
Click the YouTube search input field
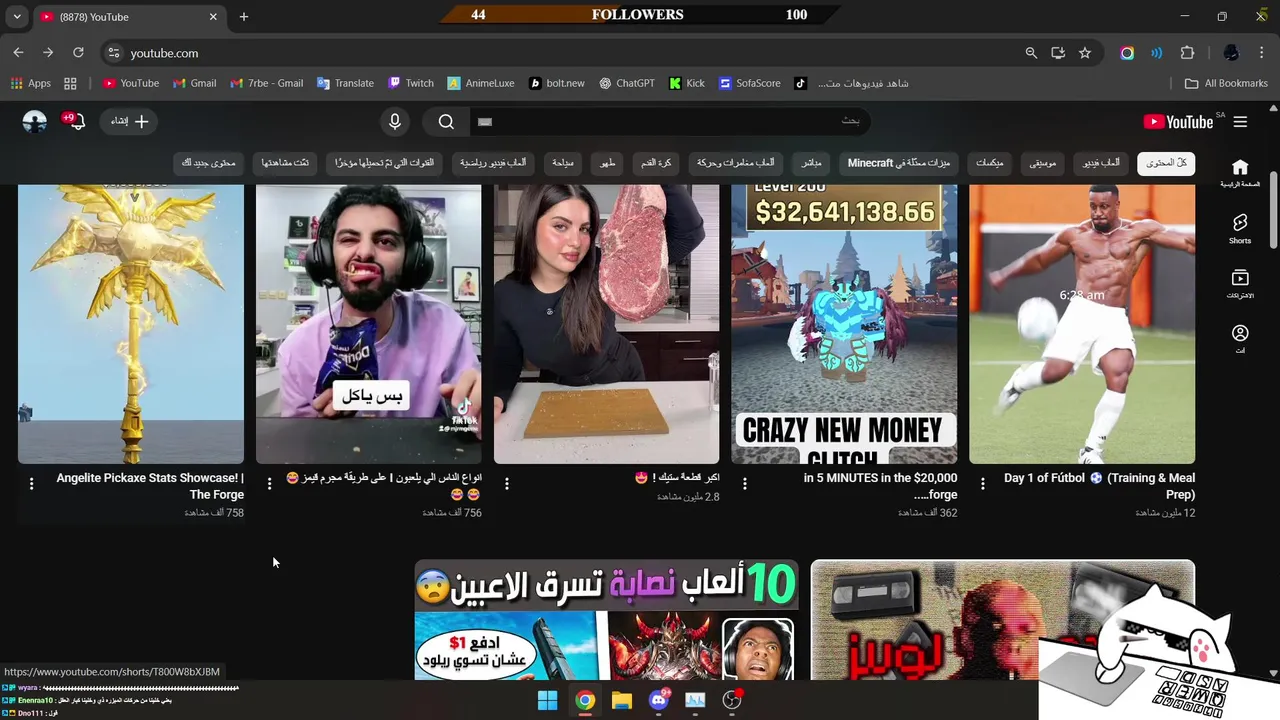(670, 122)
